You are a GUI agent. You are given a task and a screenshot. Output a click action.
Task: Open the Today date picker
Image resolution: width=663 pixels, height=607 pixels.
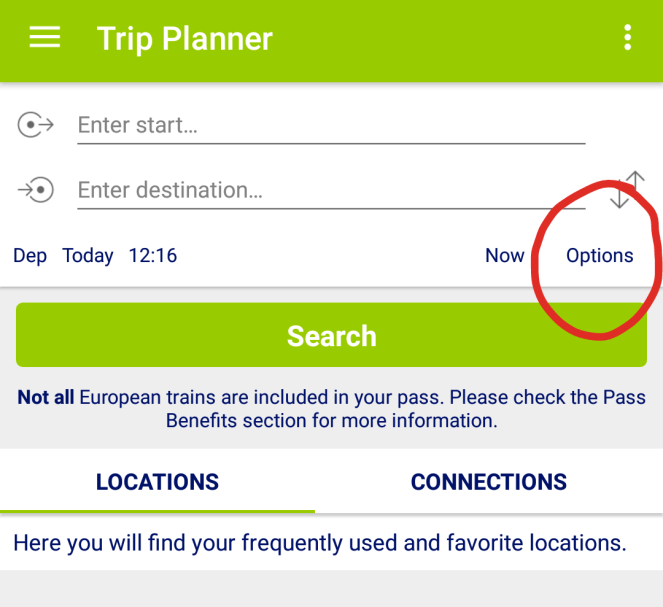[88, 256]
